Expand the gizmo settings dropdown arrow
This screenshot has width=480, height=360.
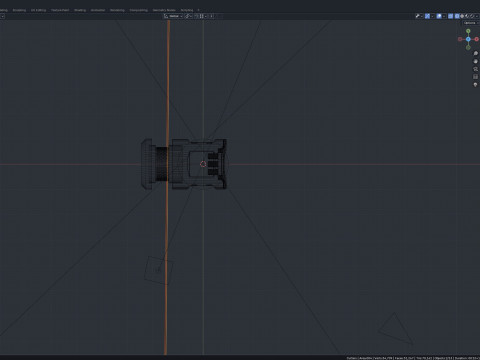click(433, 16)
